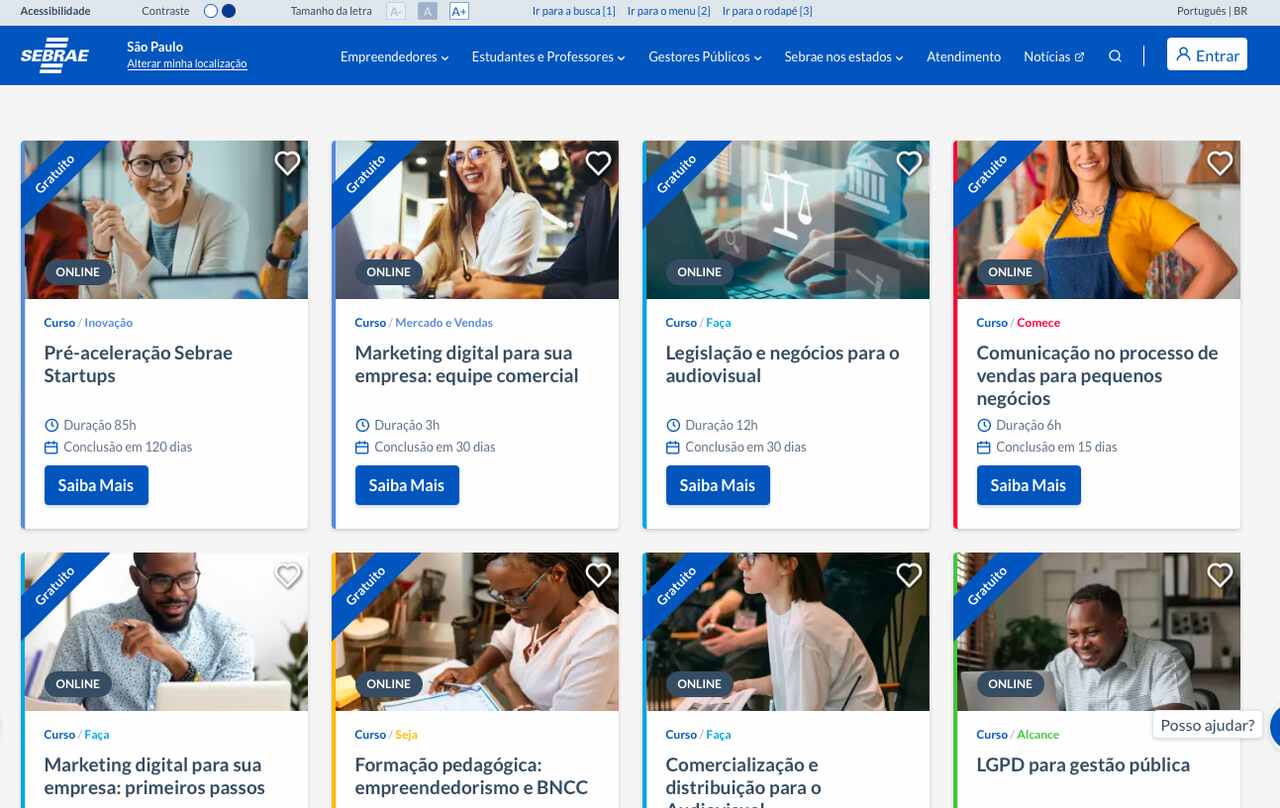Click the Duração 12h text
Viewport: 1280px width, 808px height.
[x=722, y=425]
